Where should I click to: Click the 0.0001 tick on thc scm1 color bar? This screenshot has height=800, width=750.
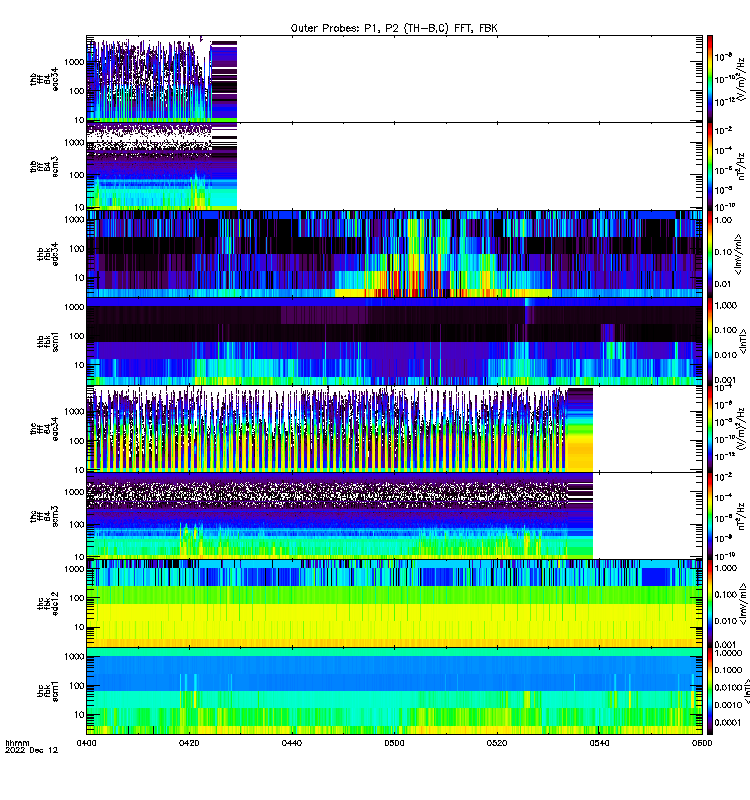click(727, 723)
